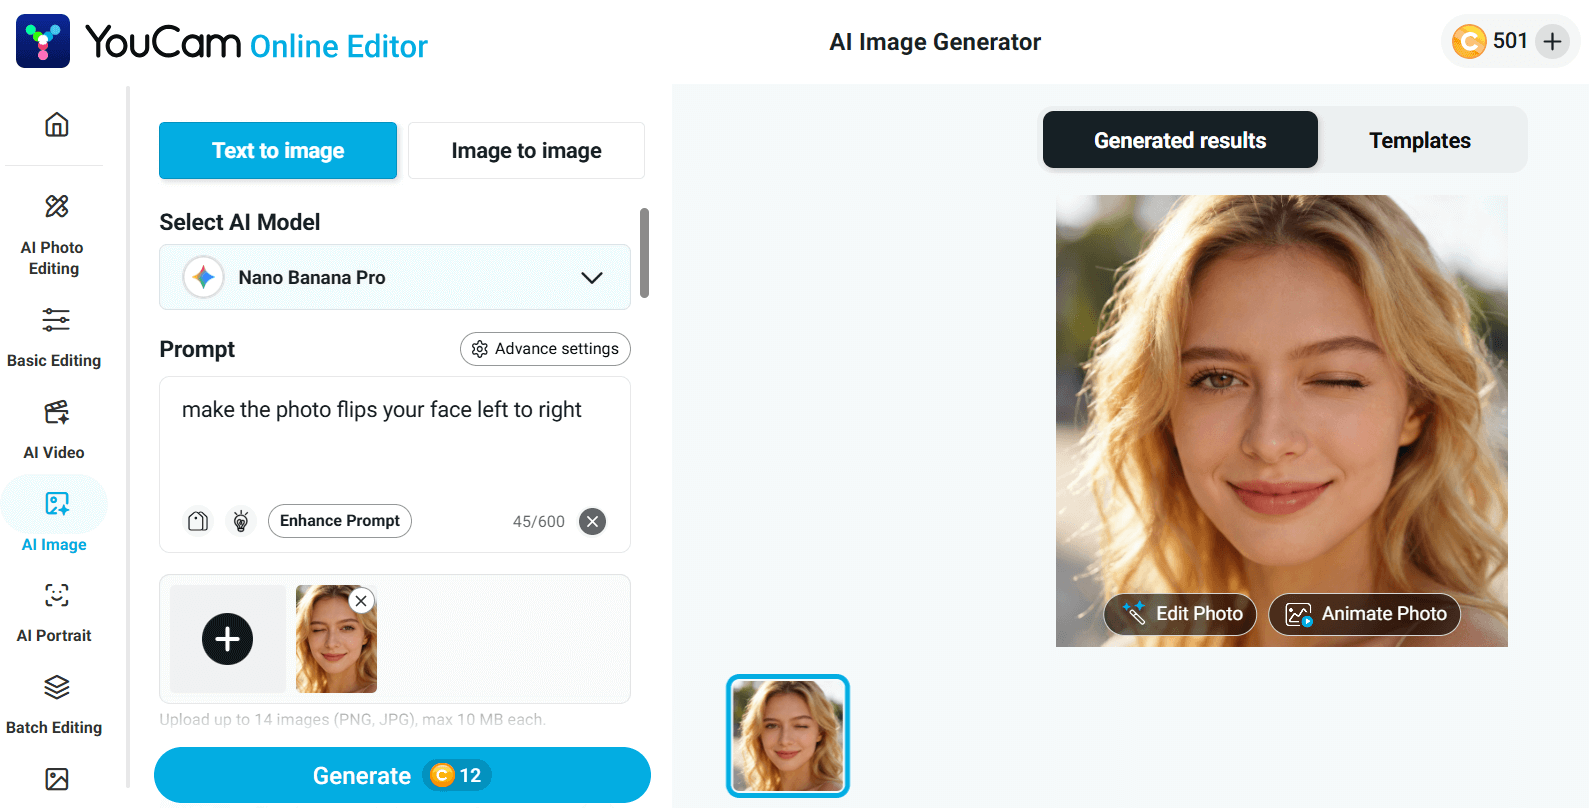The image size is (1589, 808).
Task: Click Edit Photo on generated result
Action: click(1181, 614)
